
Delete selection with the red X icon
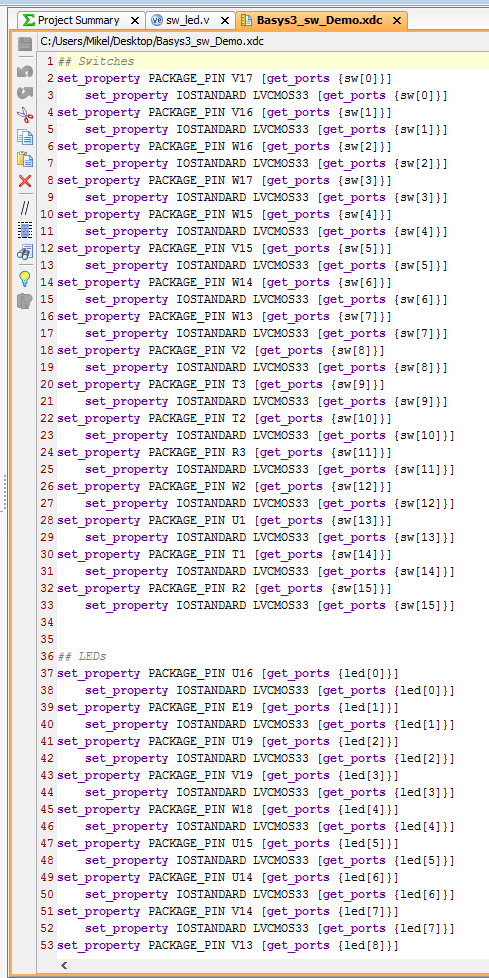point(24,181)
